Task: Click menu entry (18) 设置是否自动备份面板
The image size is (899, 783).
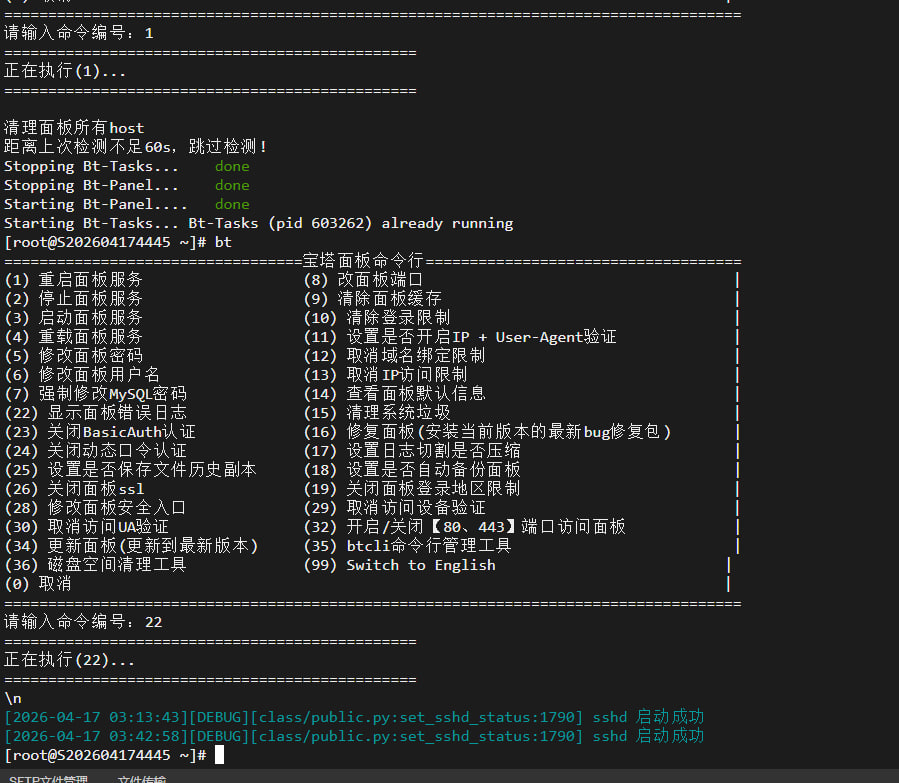Action: coord(412,469)
